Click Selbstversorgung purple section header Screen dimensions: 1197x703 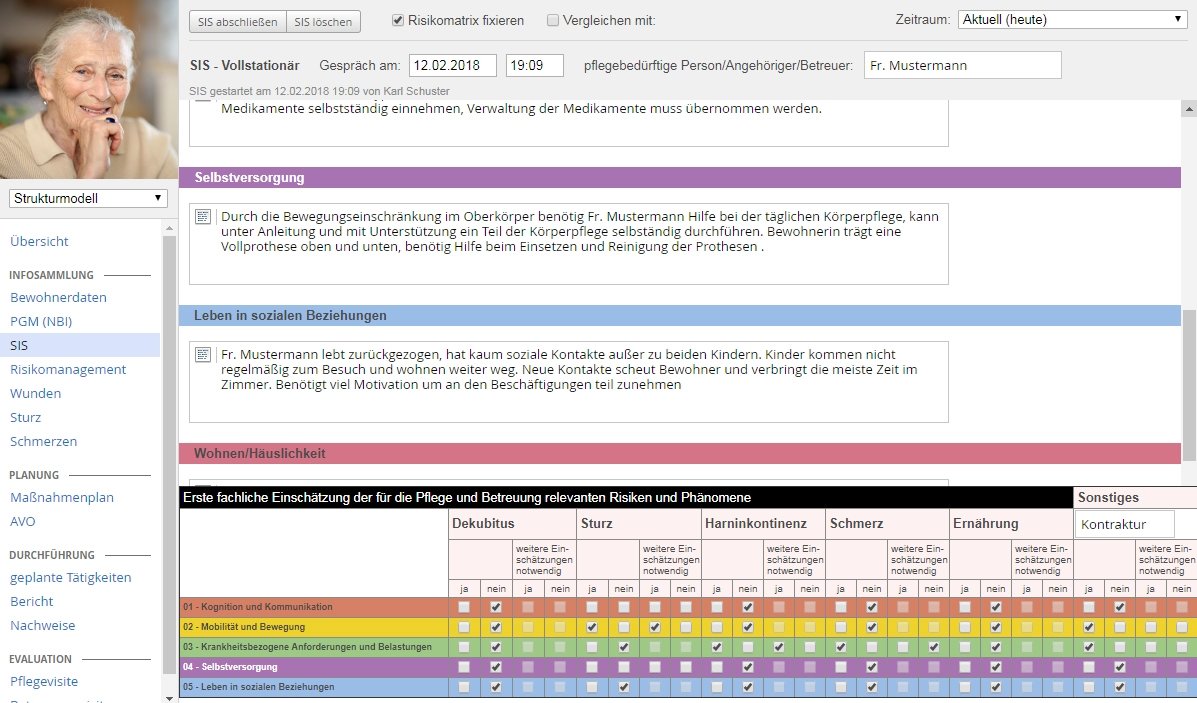coord(679,177)
